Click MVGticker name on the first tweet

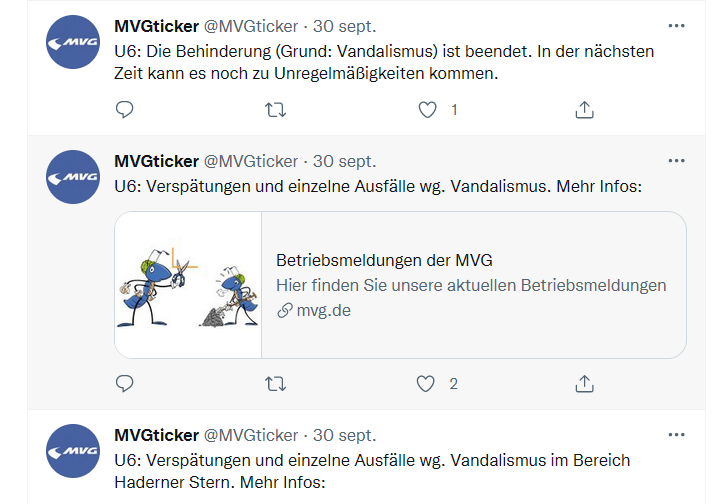pos(156,24)
